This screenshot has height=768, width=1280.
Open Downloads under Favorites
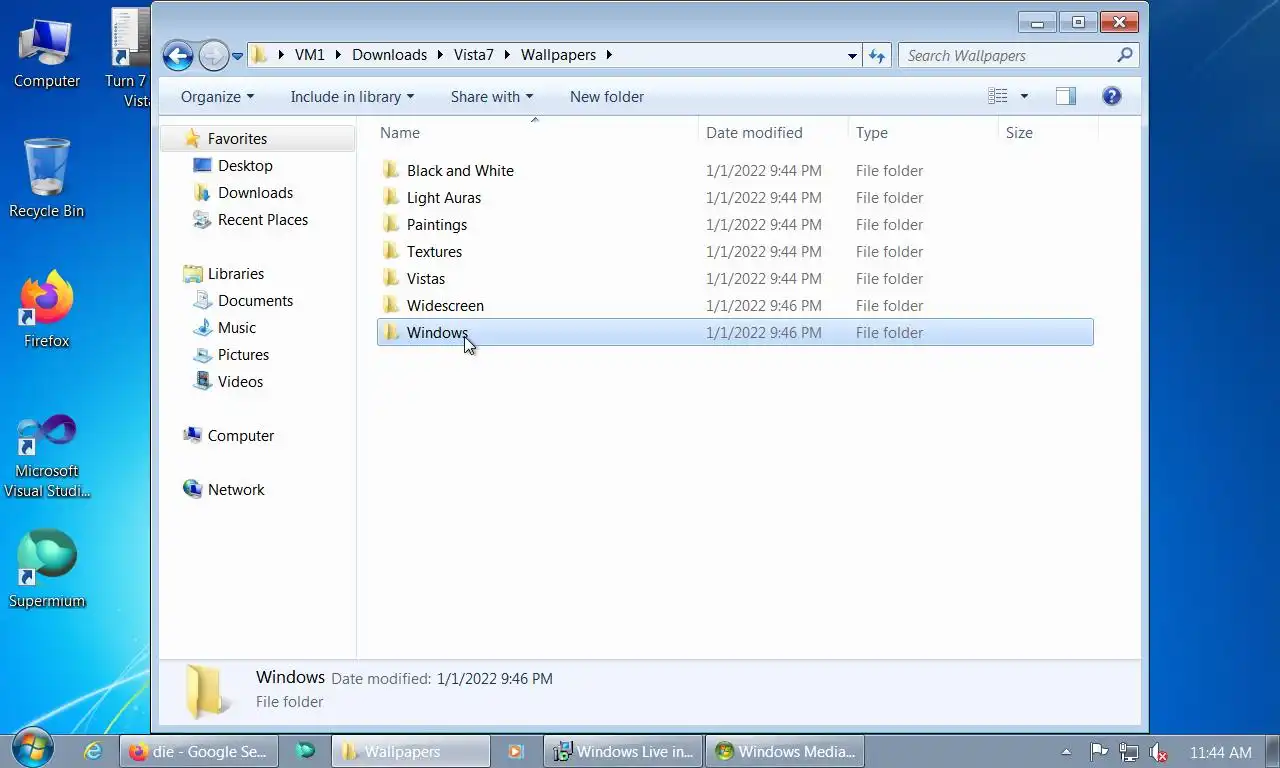pos(255,193)
